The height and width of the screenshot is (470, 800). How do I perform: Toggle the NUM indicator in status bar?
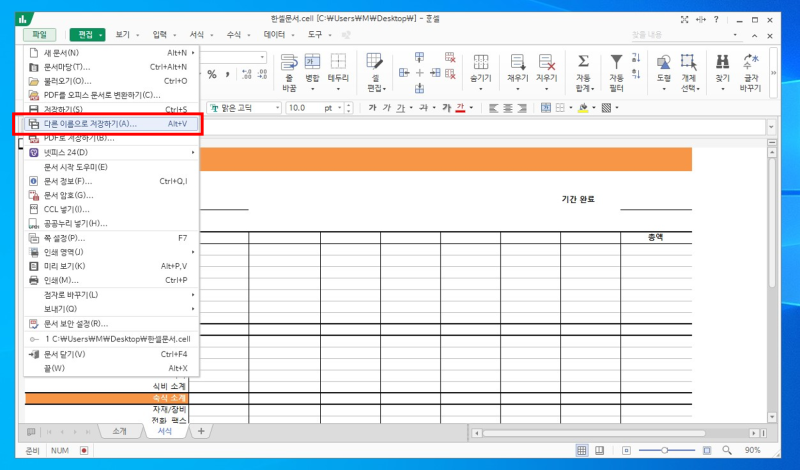(x=60, y=450)
